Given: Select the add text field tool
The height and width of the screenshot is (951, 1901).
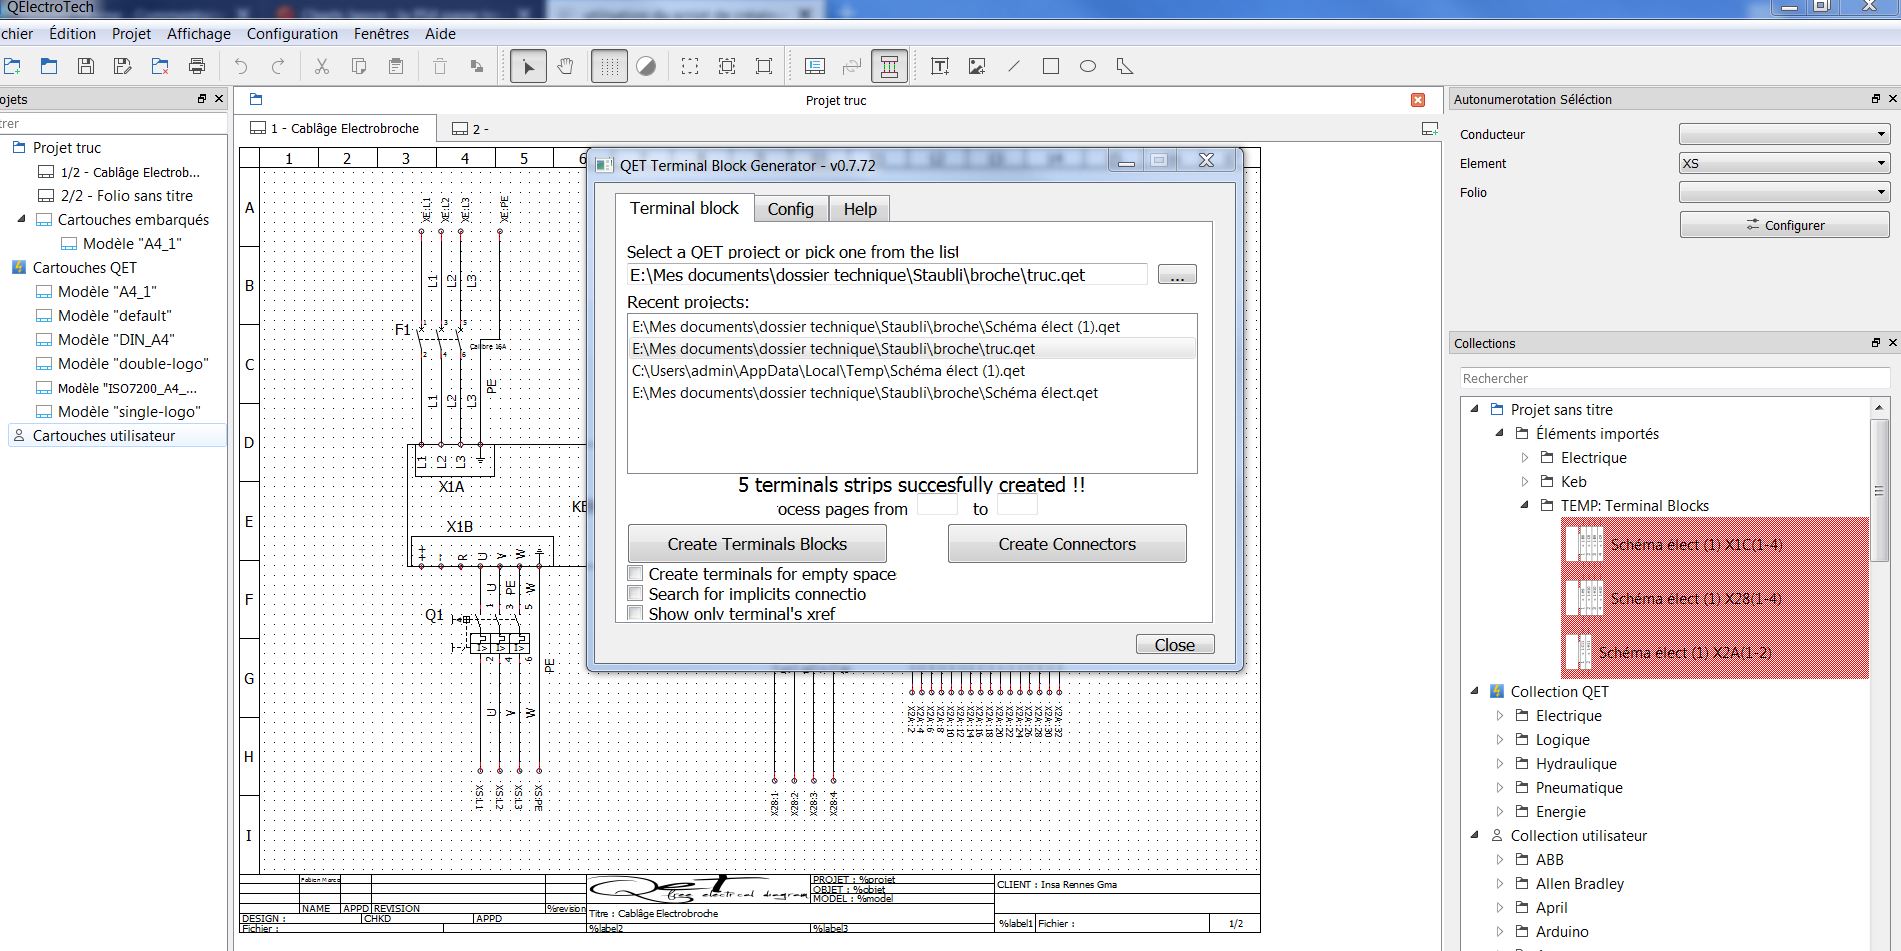Looking at the screenshot, I should click(x=939, y=67).
